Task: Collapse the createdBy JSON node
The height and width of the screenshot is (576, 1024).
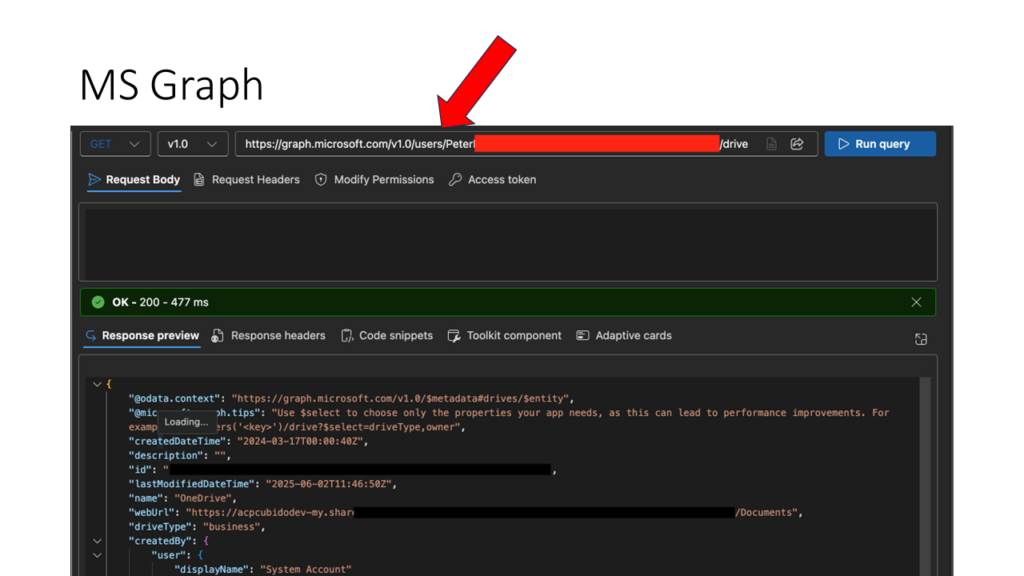Action: point(97,541)
